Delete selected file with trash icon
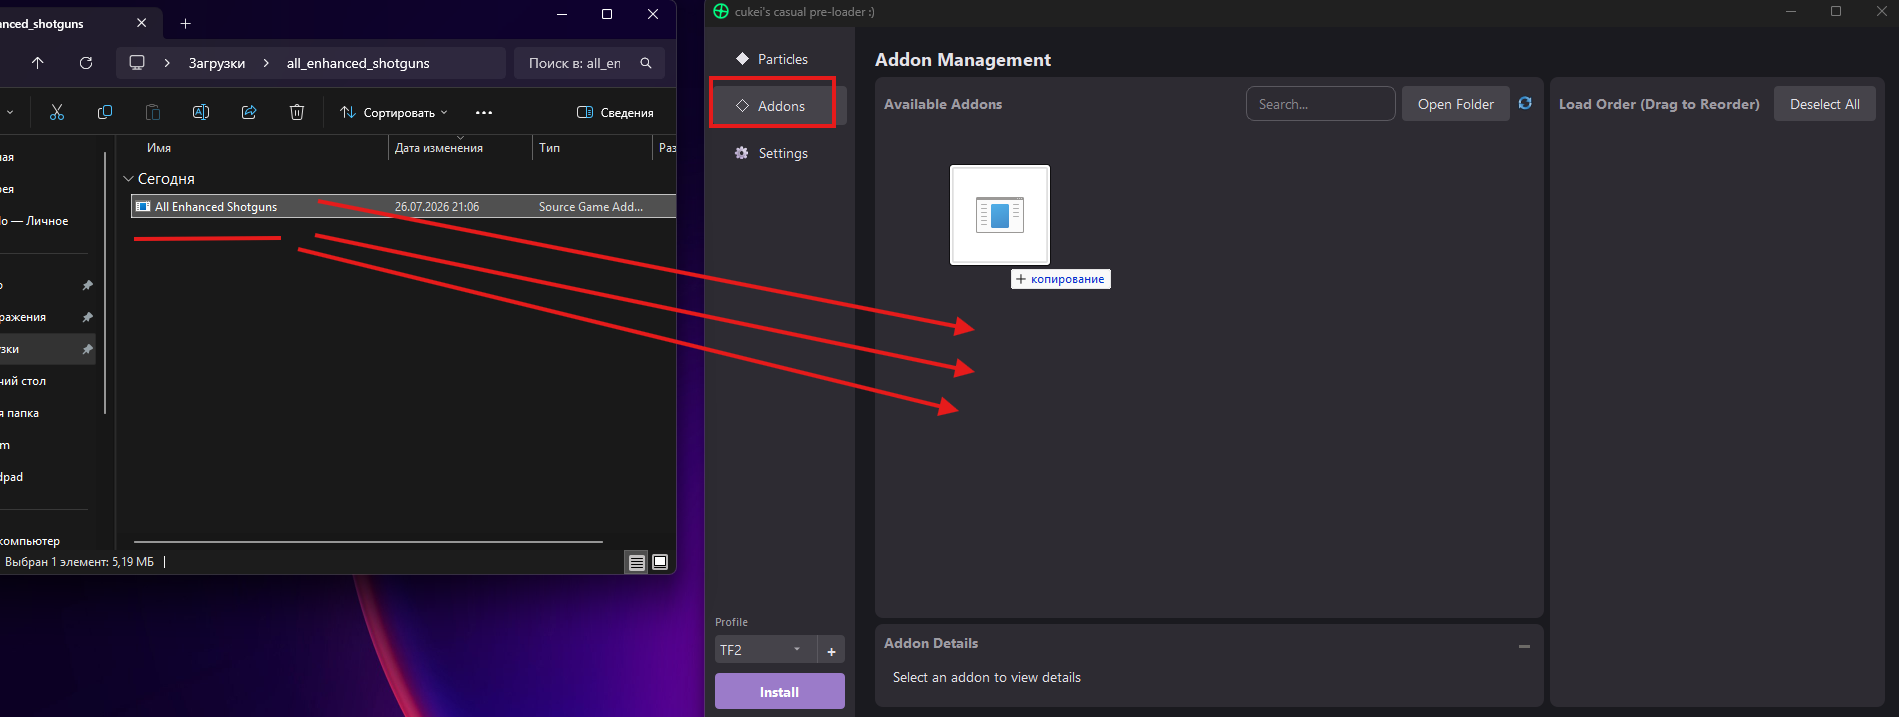The width and height of the screenshot is (1899, 717). (297, 113)
